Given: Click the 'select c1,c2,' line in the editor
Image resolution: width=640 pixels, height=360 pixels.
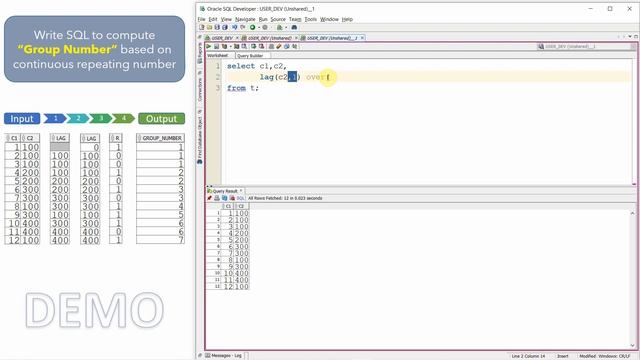Looking at the screenshot, I should pos(257,66).
